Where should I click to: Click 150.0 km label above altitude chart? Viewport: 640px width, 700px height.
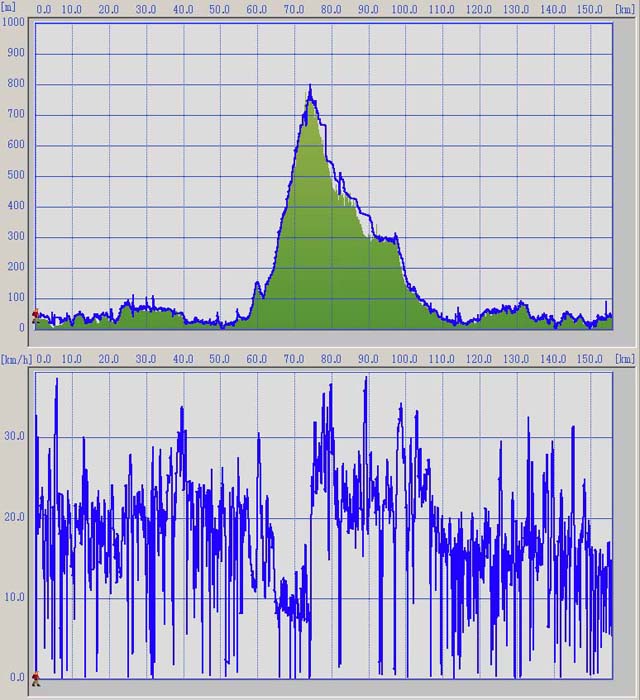590,9
